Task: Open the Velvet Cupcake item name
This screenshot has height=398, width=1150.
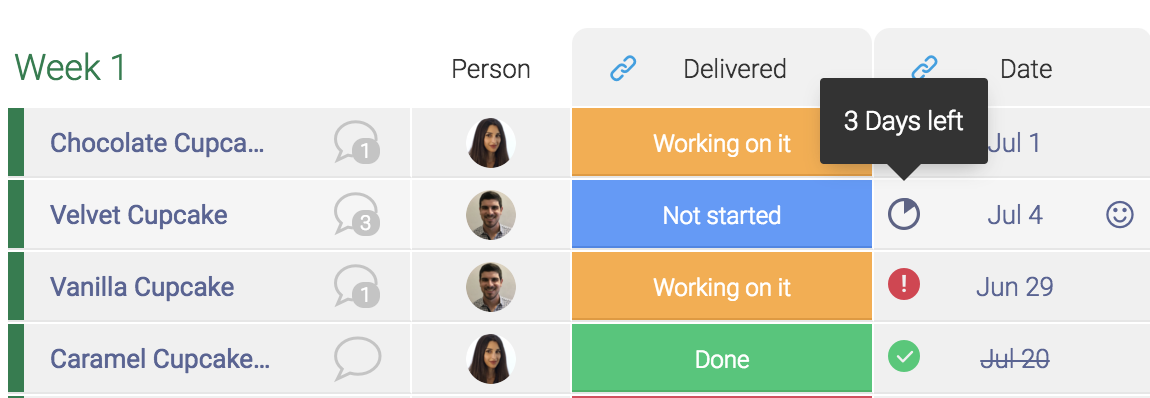Action: 139,215
